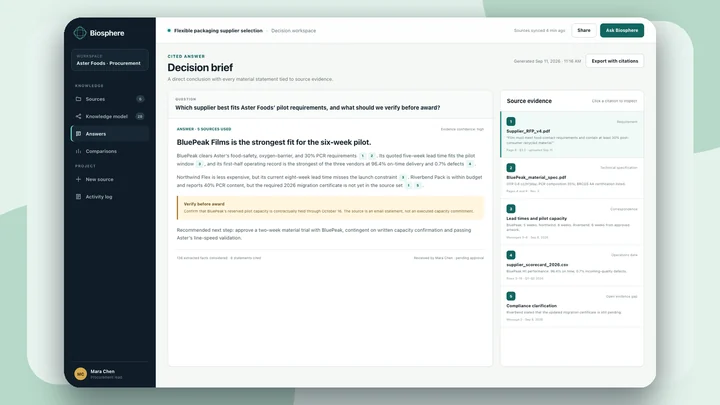The image size is (720, 405).
Task: Click the 'Verify before award' callout box
Action: [x=330, y=208]
